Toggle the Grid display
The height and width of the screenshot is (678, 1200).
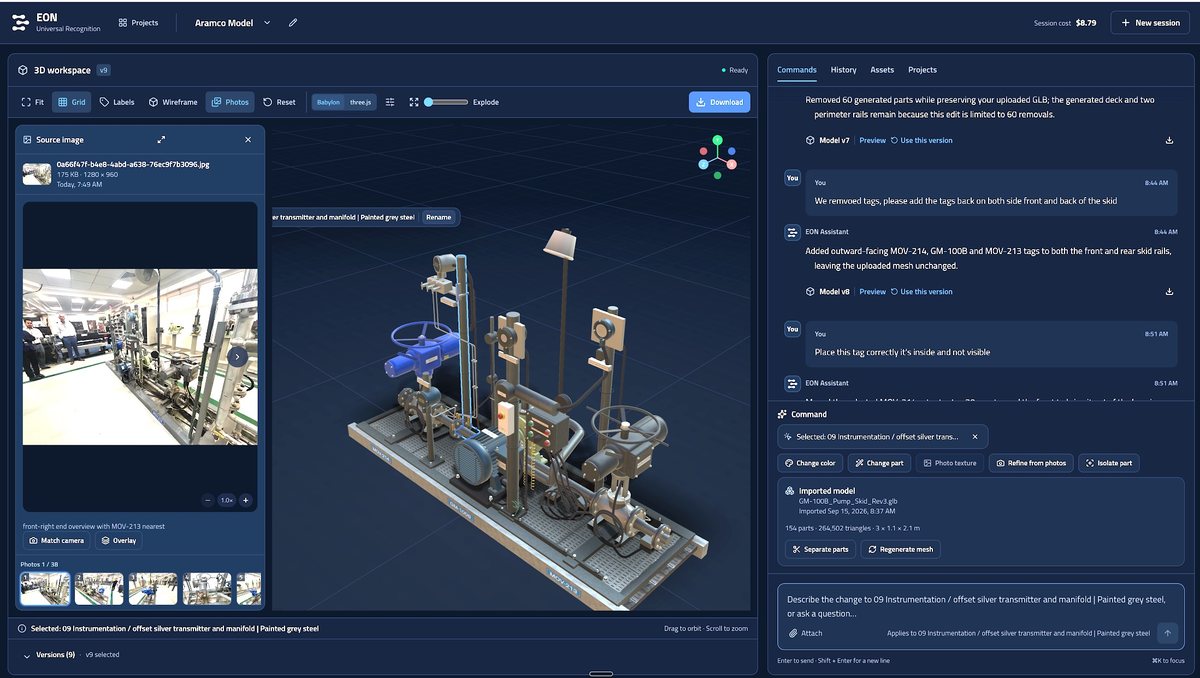pyautogui.click(x=71, y=102)
